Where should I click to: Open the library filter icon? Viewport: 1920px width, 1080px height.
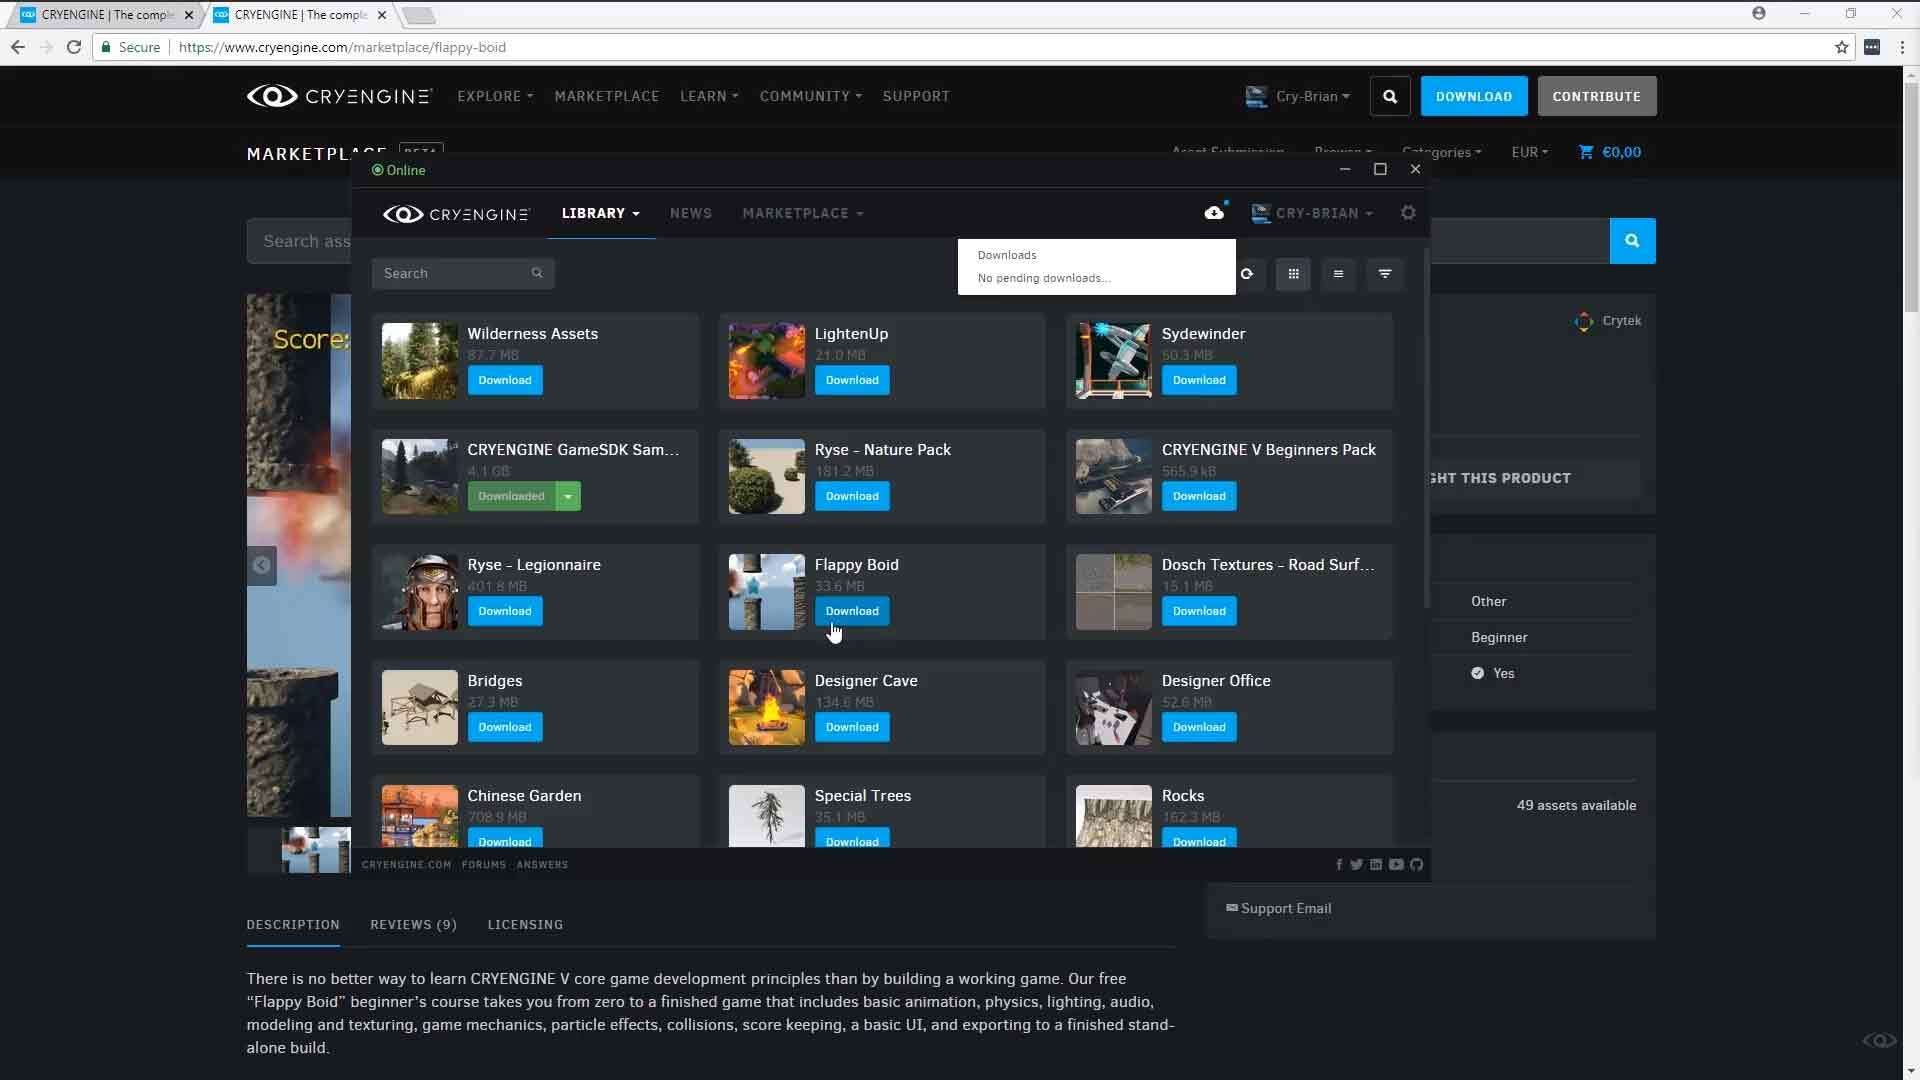pyautogui.click(x=1384, y=274)
